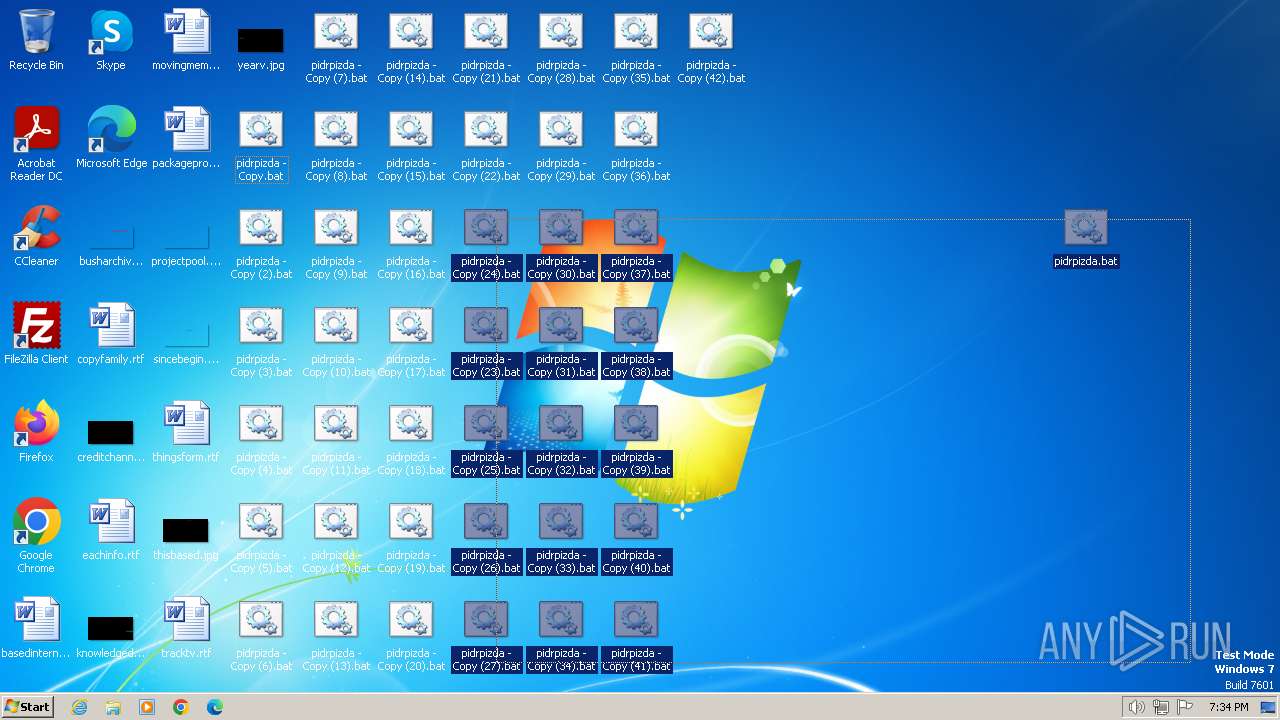1280x720 pixels.
Task: Open the Start menu
Action: coord(27,706)
